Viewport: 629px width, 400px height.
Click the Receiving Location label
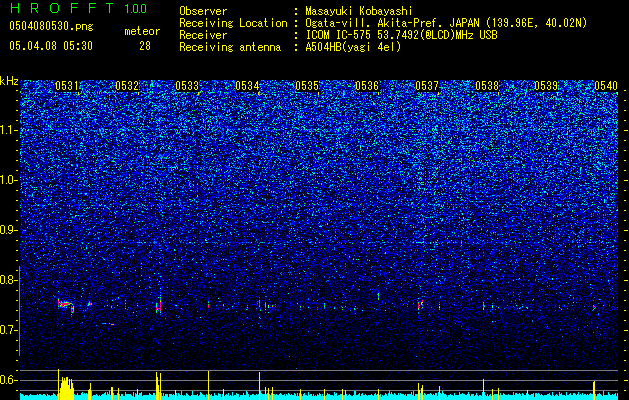click(x=233, y=23)
